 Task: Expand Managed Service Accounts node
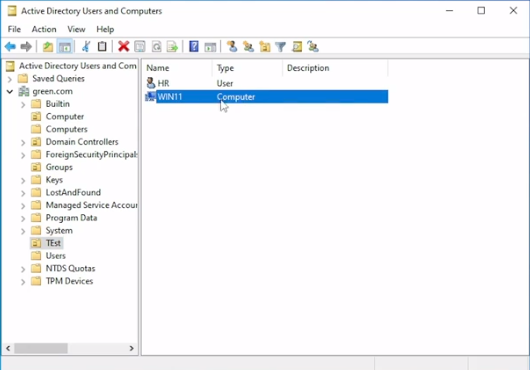(23, 206)
